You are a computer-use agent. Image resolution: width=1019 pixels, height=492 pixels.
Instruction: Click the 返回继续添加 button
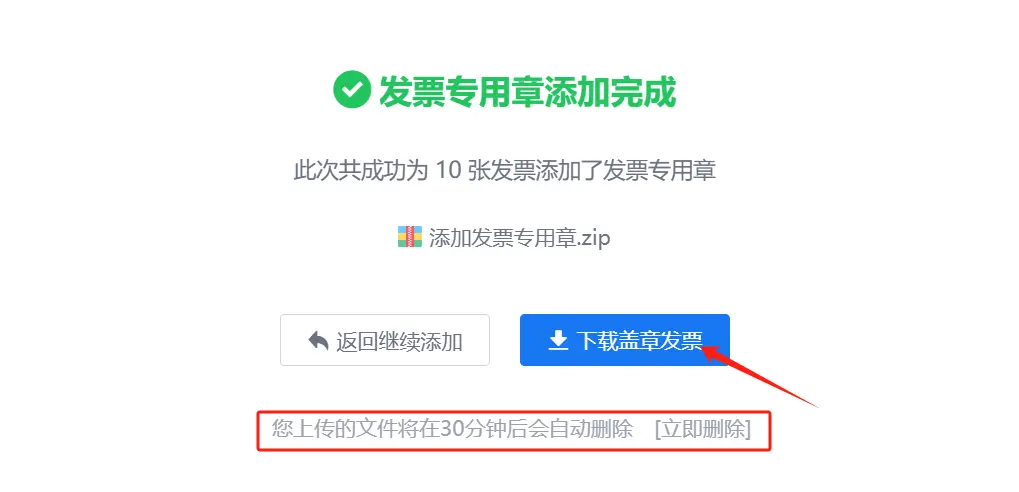pos(385,340)
